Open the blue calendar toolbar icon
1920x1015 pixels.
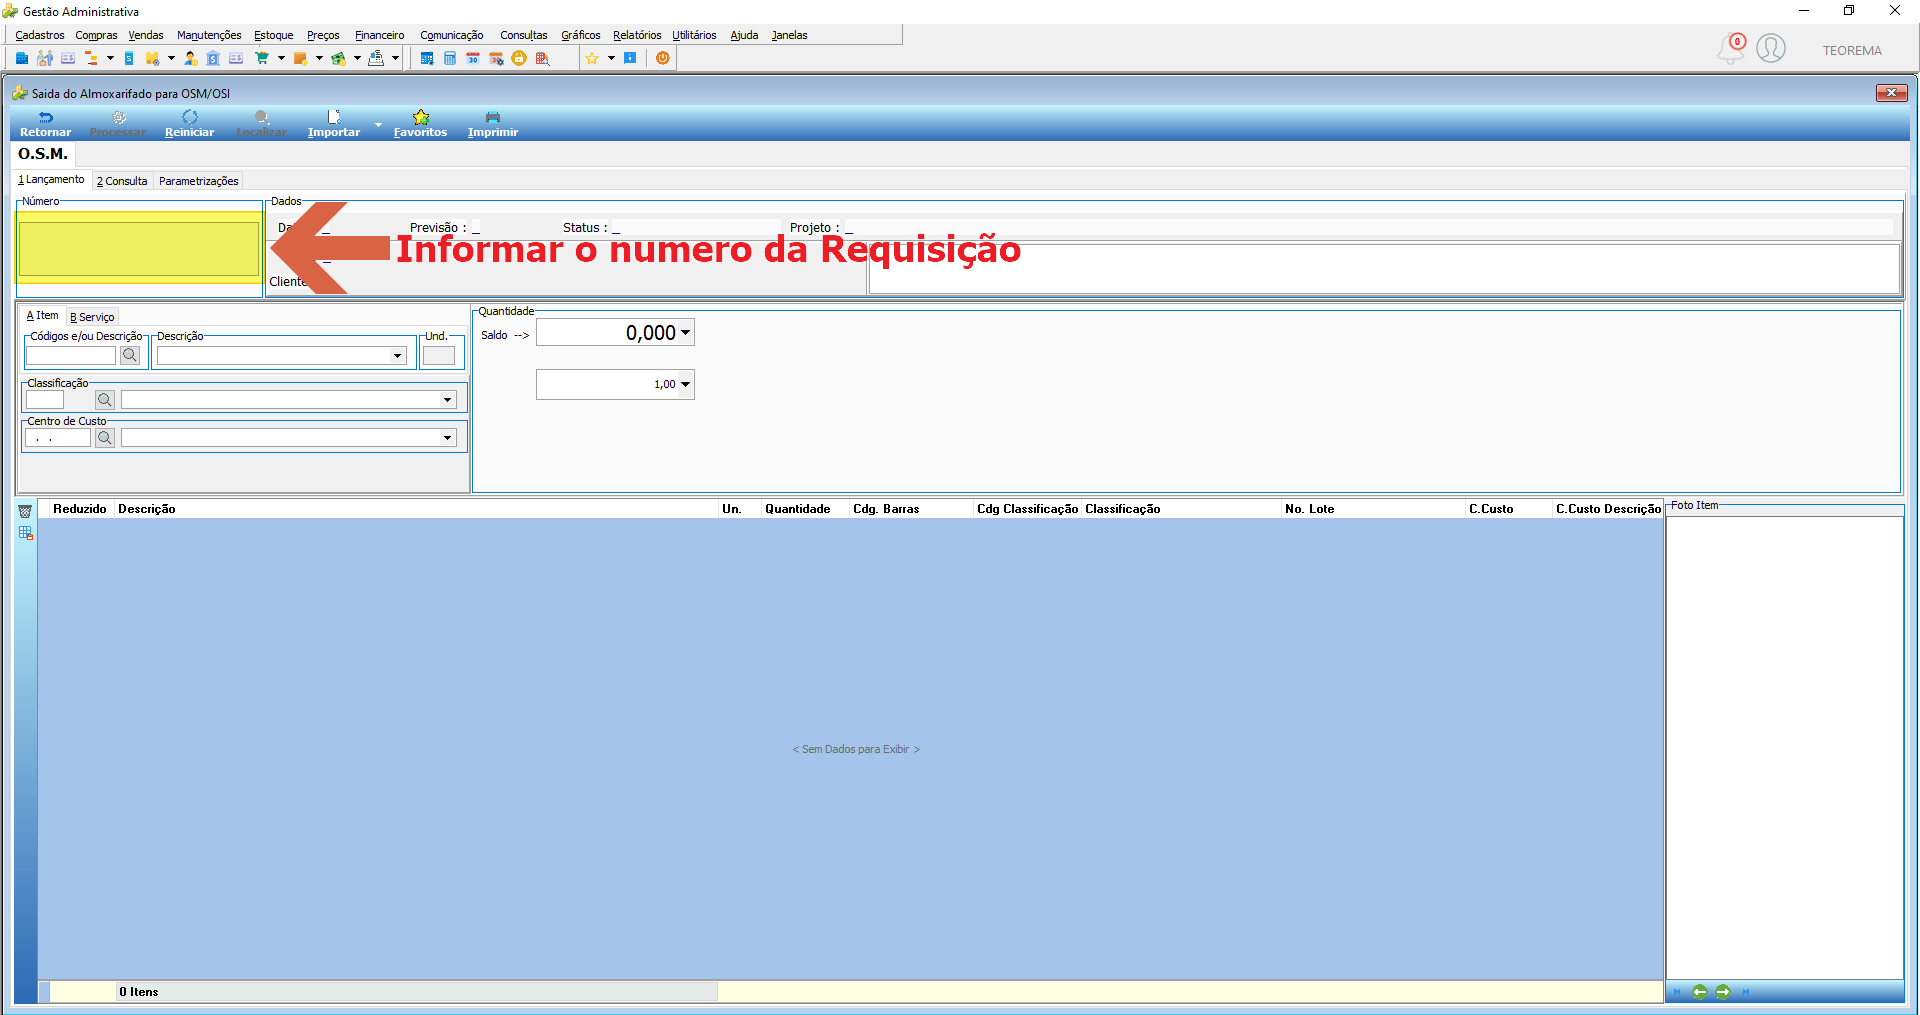[427, 58]
